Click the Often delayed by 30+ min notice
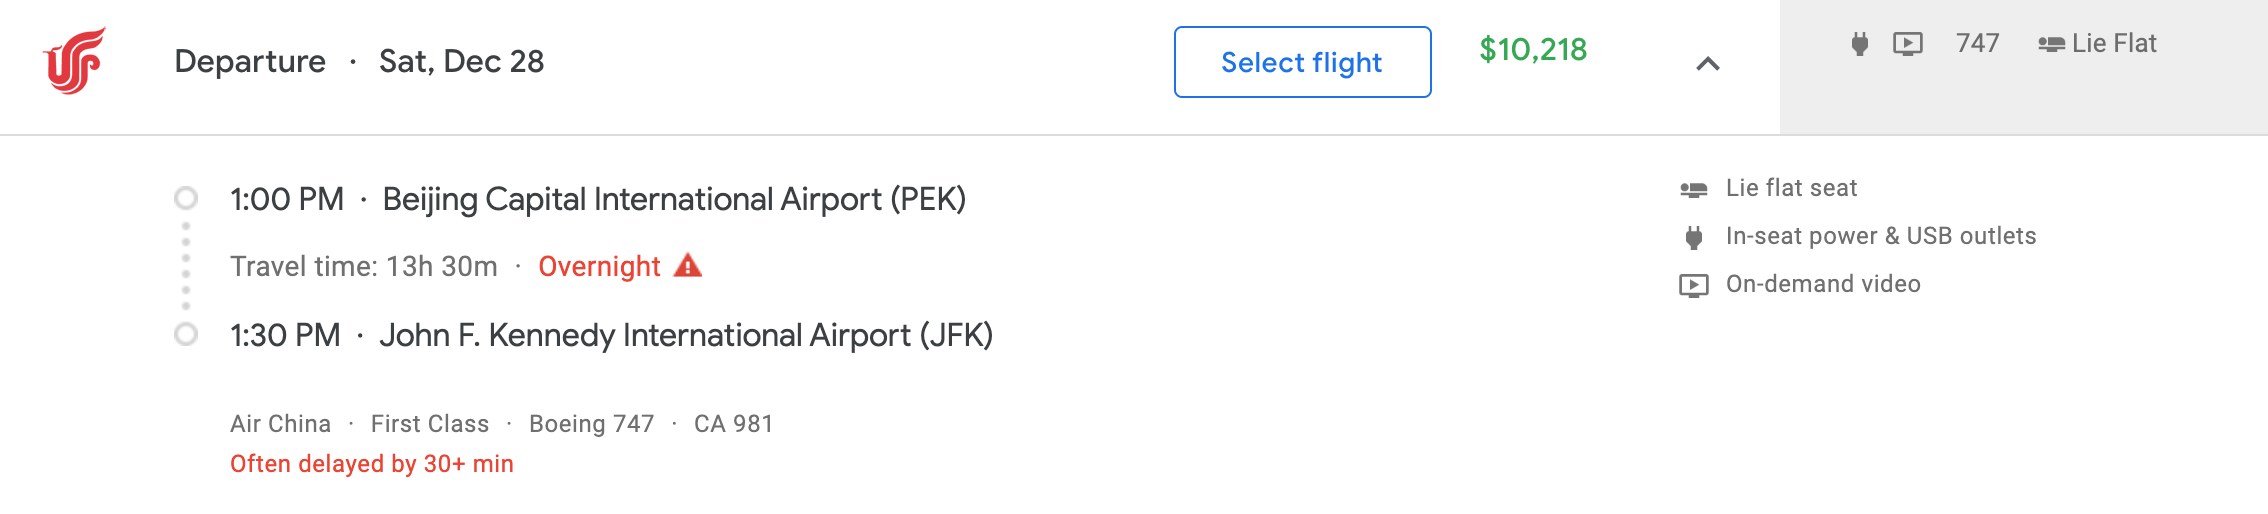The height and width of the screenshot is (514, 2268). [372, 464]
